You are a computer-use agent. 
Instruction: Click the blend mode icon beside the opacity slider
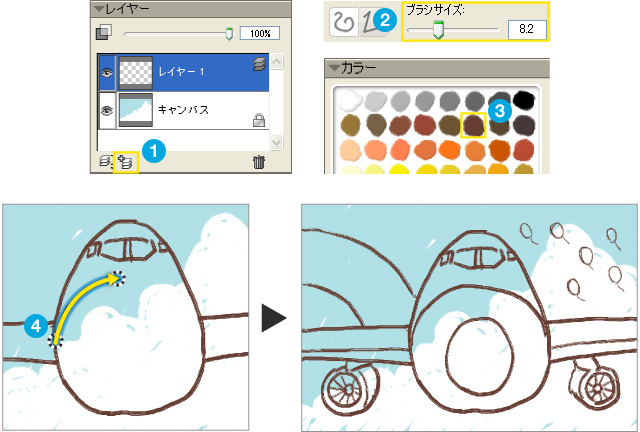pyautogui.click(x=104, y=32)
